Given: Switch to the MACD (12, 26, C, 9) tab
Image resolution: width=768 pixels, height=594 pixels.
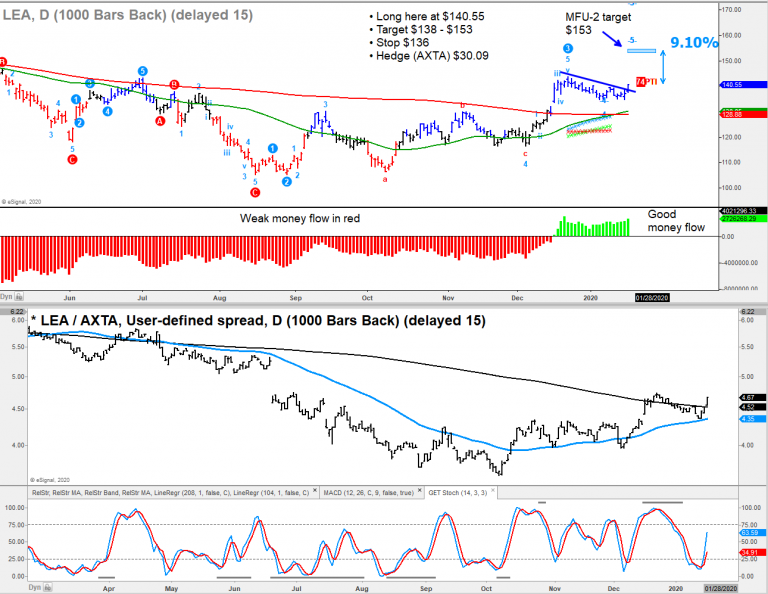Looking at the screenshot, I should (x=367, y=493).
